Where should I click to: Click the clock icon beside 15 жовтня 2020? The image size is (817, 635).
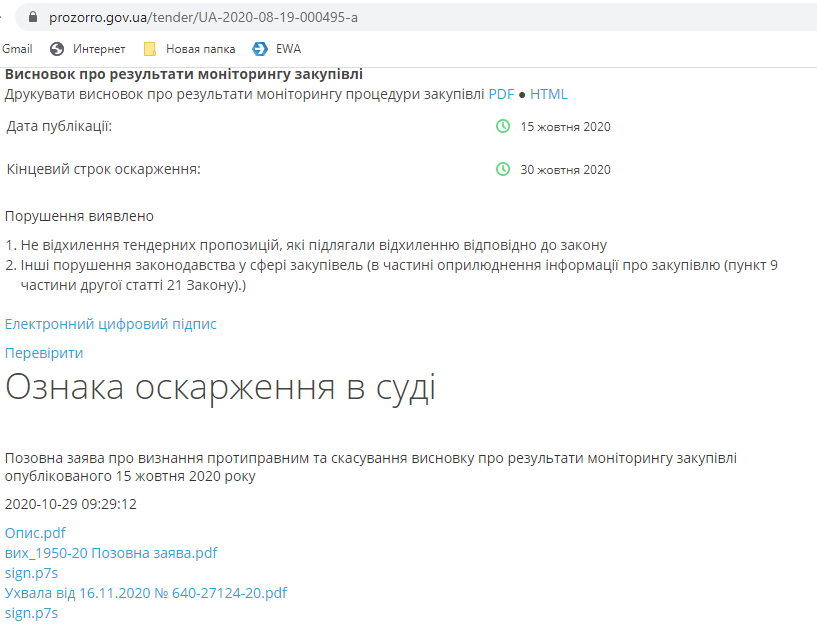pyautogui.click(x=503, y=126)
